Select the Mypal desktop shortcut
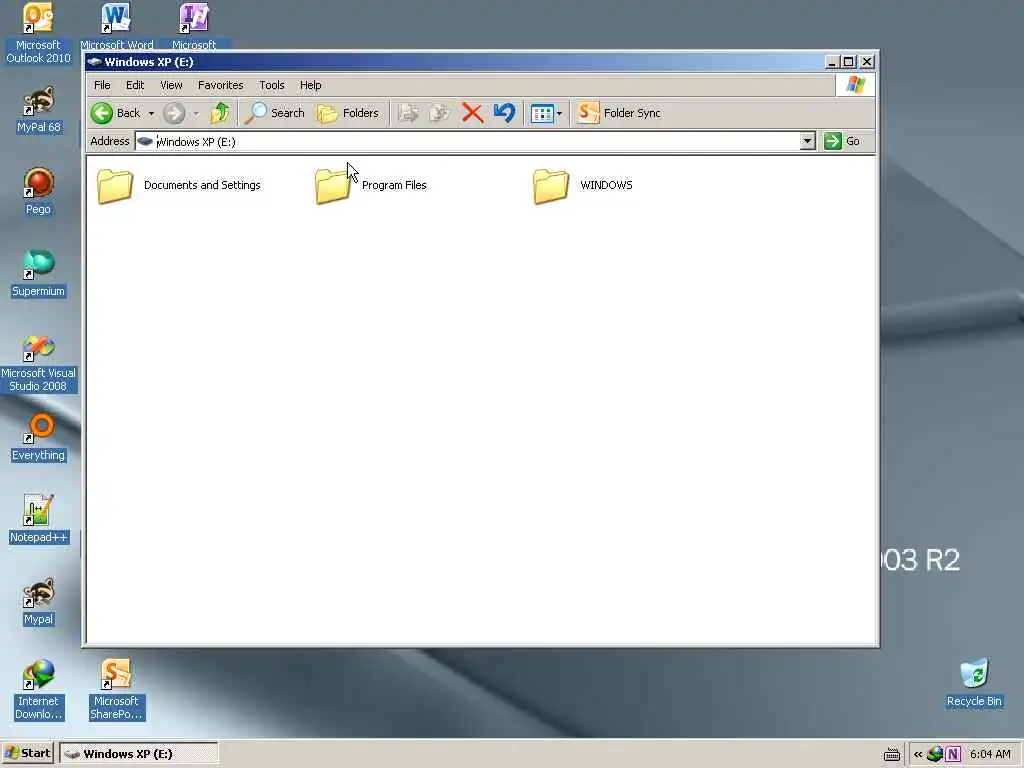 pyautogui.click(x=38, y=601)
